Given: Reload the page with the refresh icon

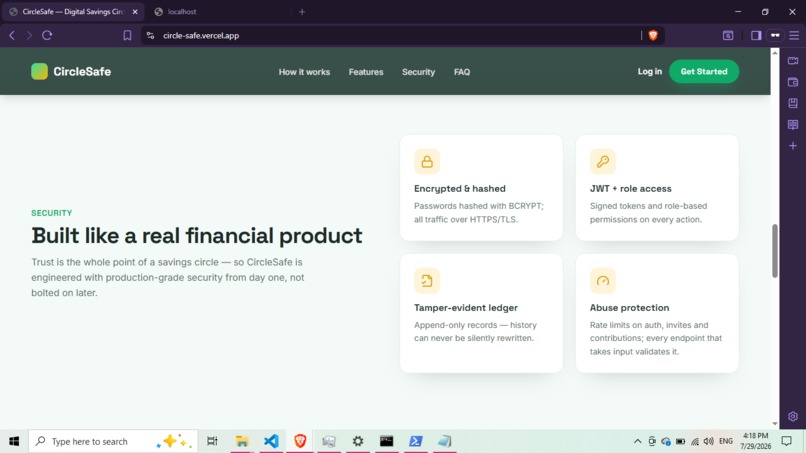Looking at the screenshot, I should coord(47,35).
